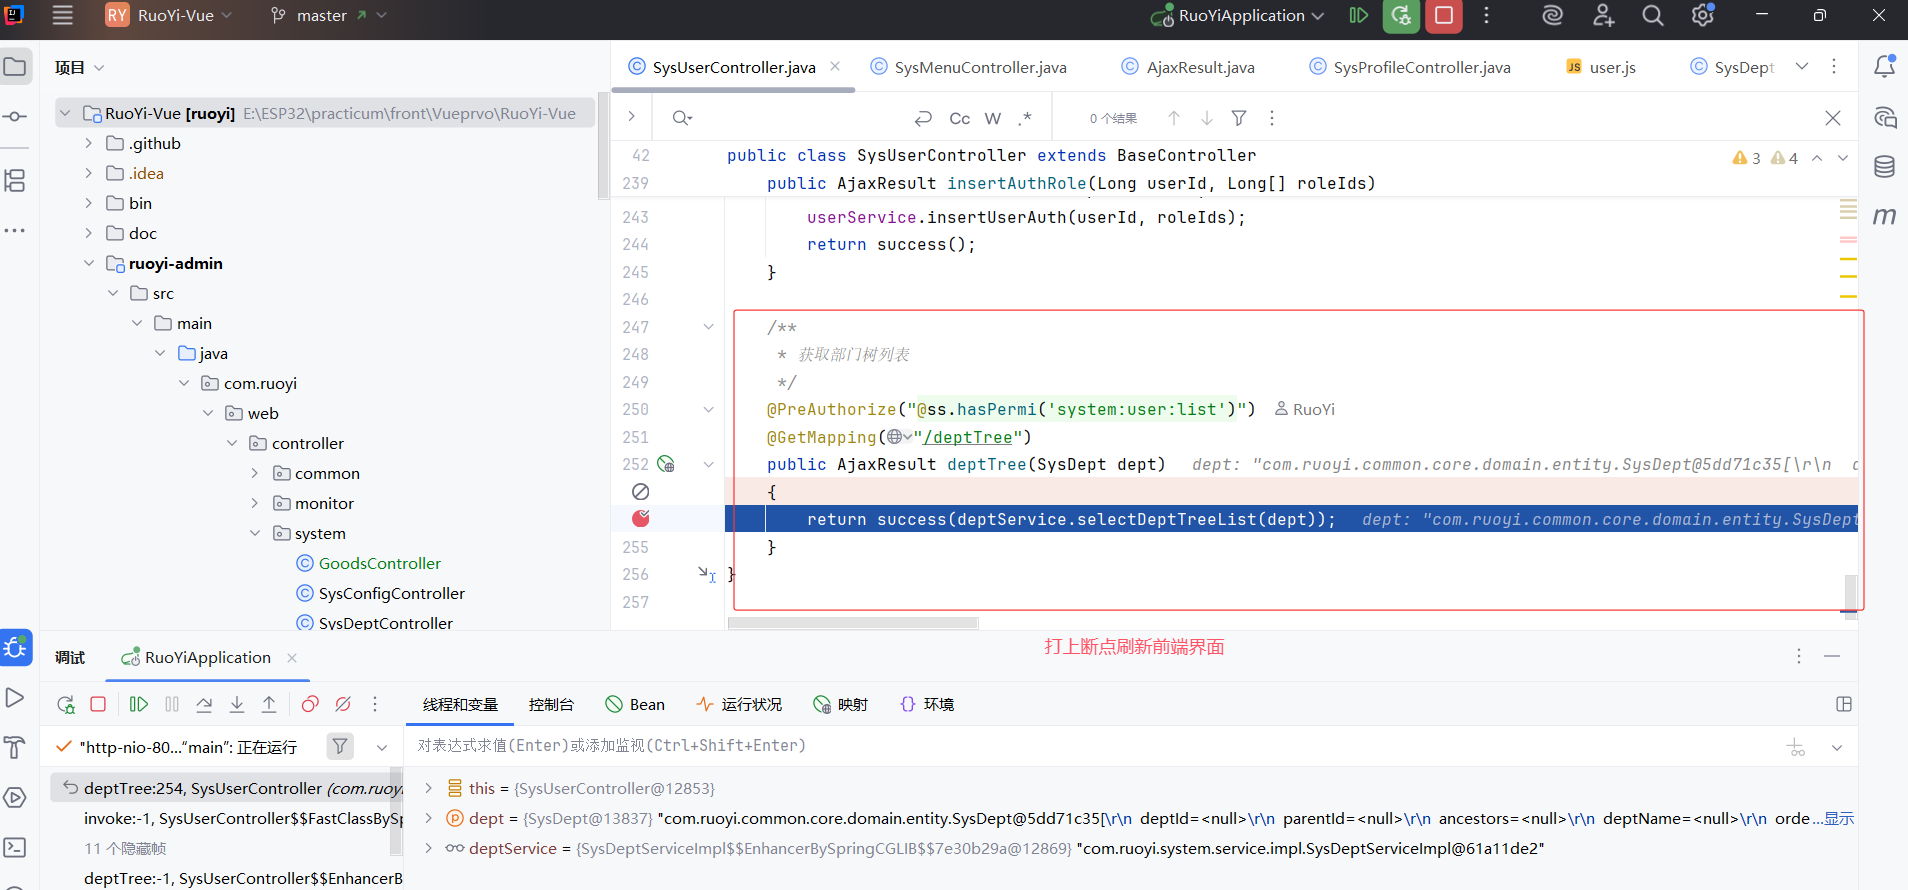Open the Debug tool window icon
This screenshot has width=1908, height=890.
coord(16,647)
